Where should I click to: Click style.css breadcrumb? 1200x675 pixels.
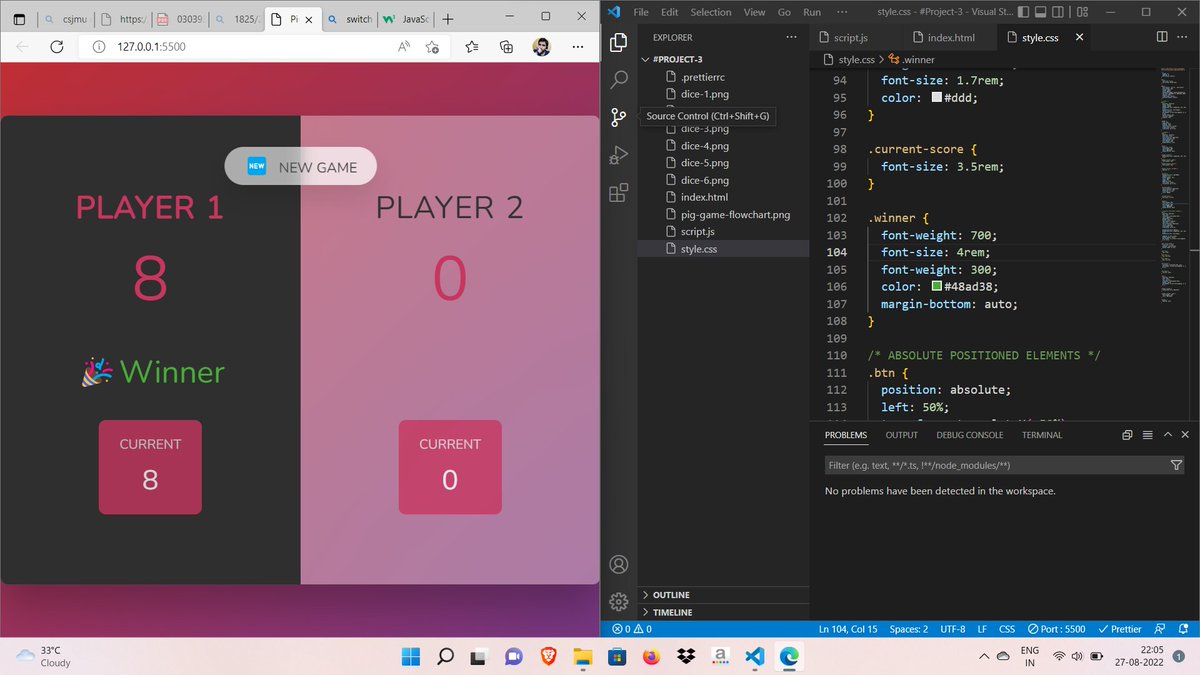[849, 60]
